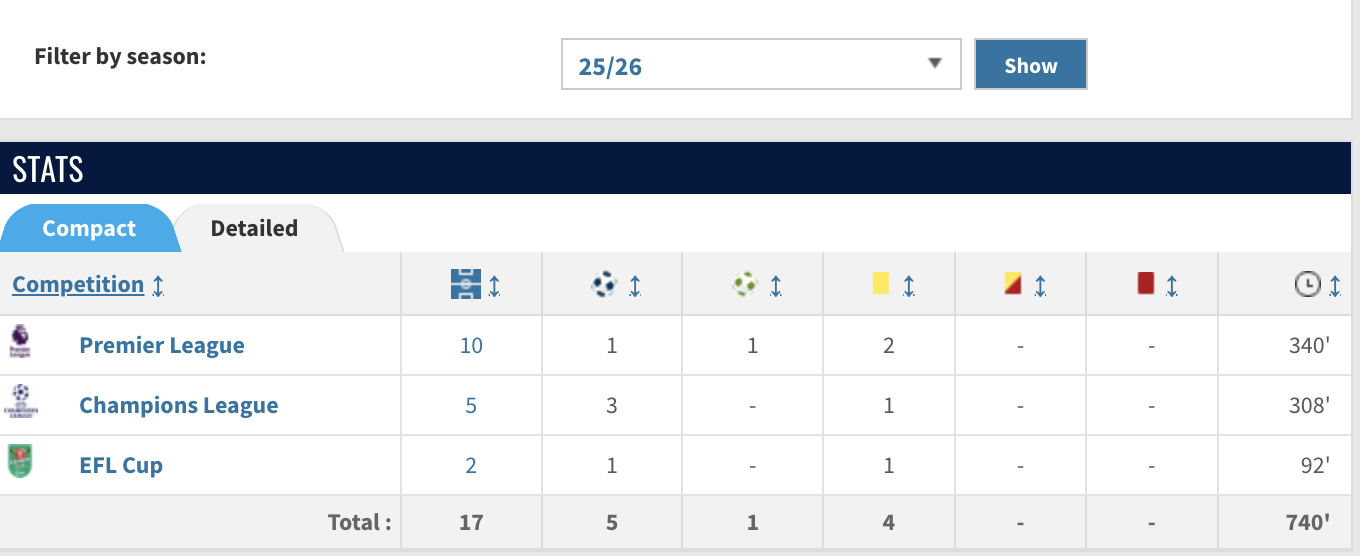
Task: Toggle sort arrows beside the clock icon
Action: (1335, 286)
